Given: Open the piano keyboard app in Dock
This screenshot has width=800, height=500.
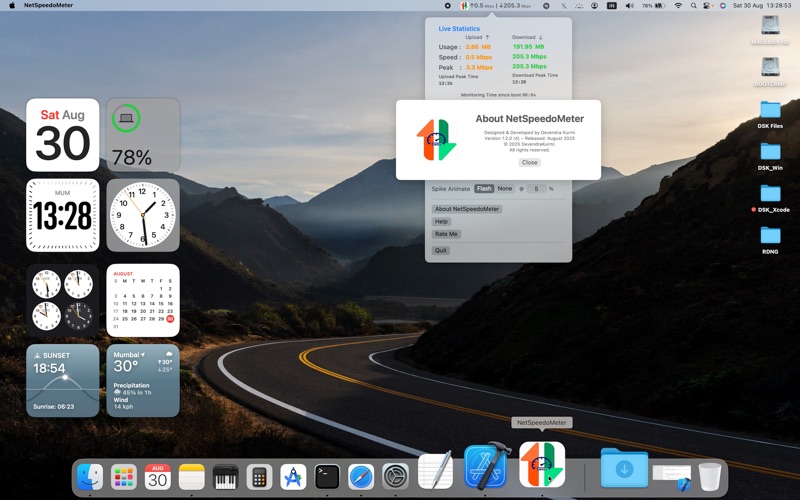Looking at the screenshot, I should point(226,477).
